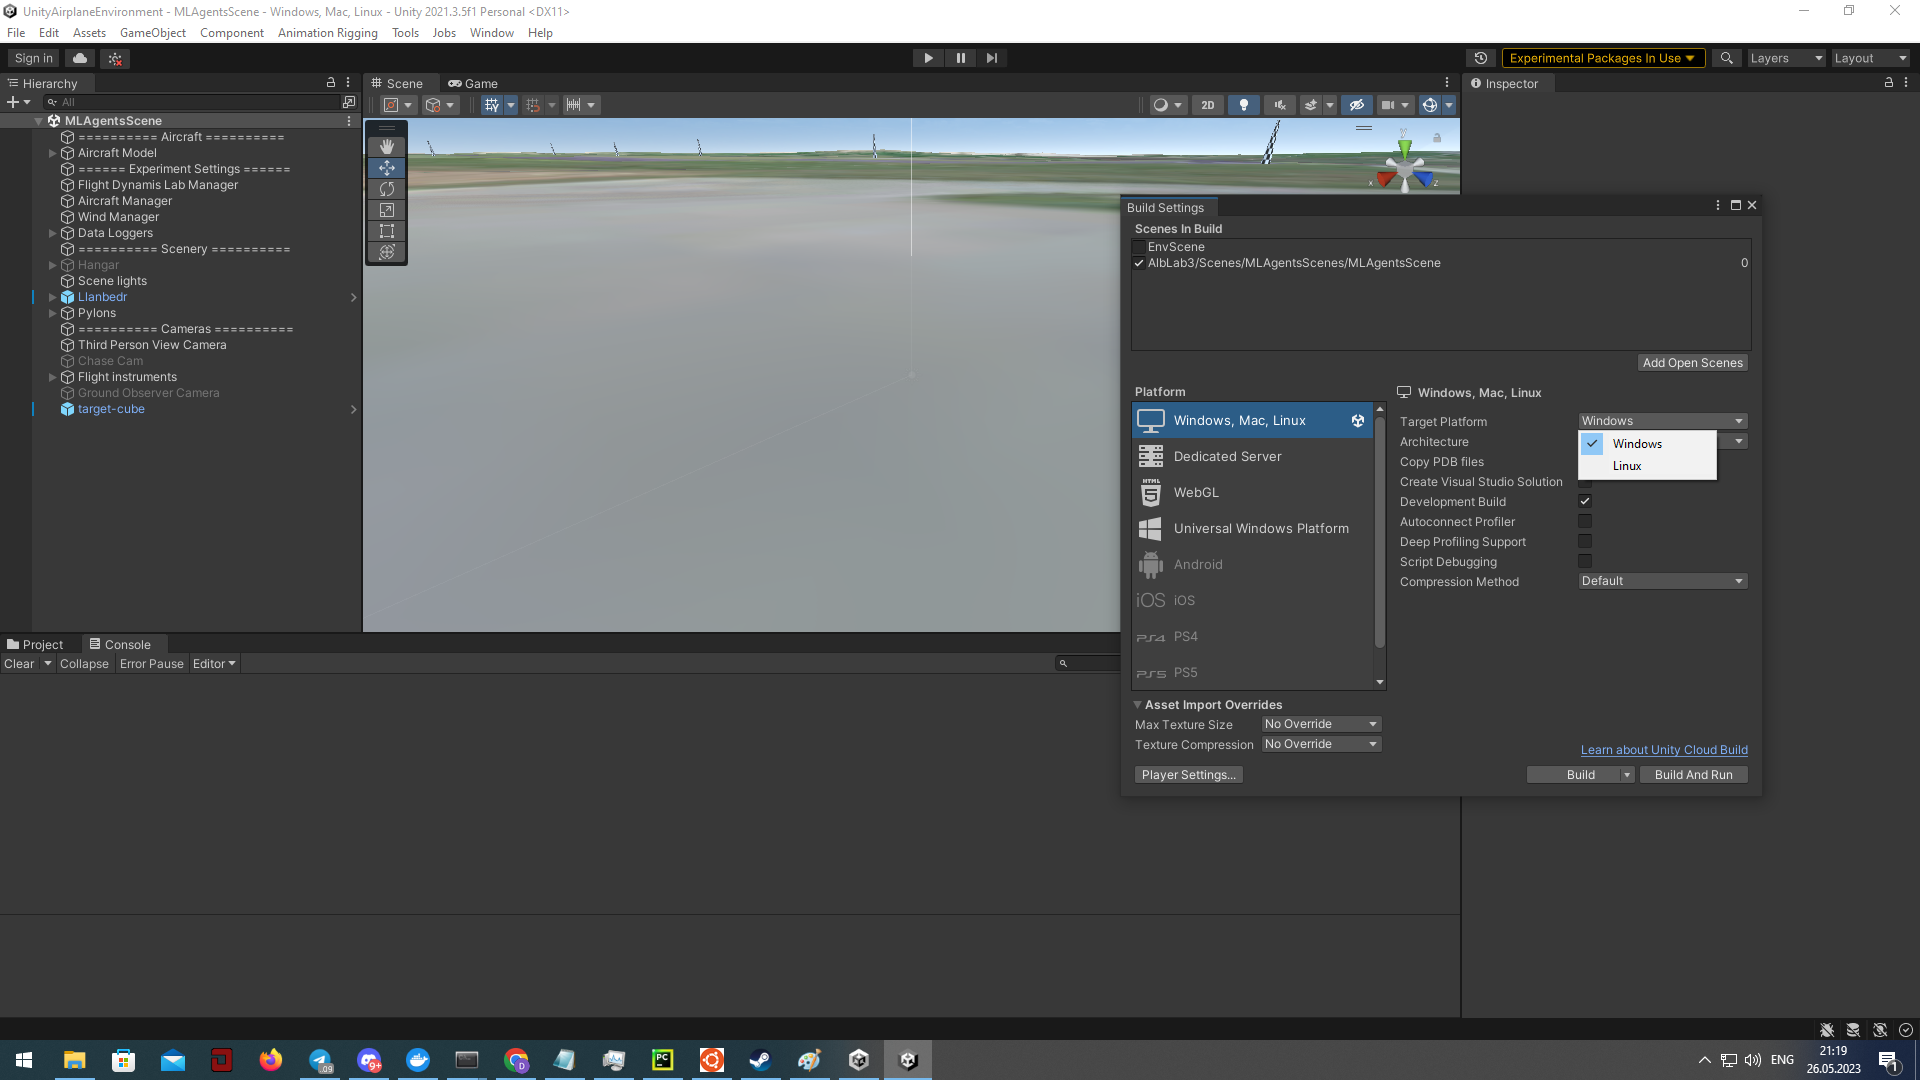Click the Build And Run button
Screen dimensions: 1920x1080
click(x=1693, y=775)
